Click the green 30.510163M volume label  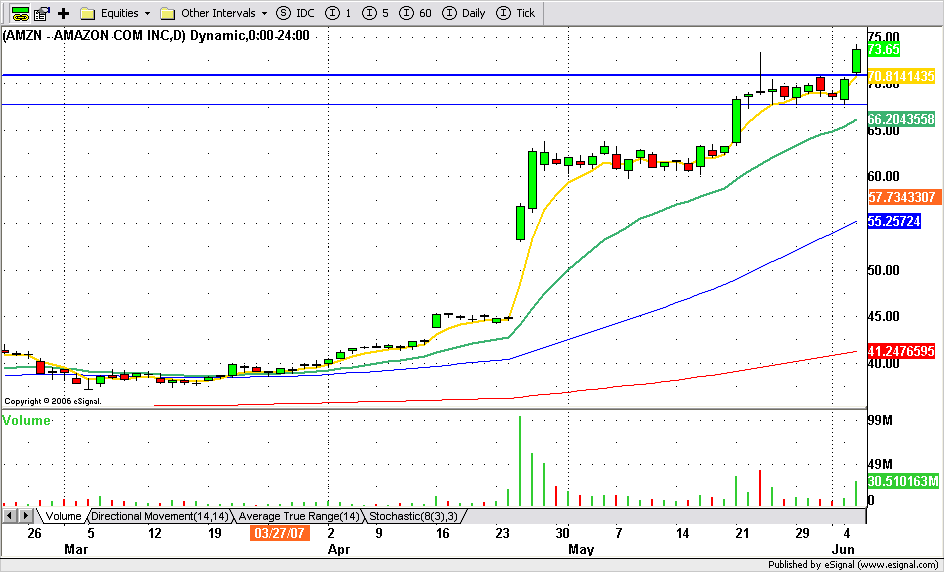pyautogui.click(x=903, y=481)
